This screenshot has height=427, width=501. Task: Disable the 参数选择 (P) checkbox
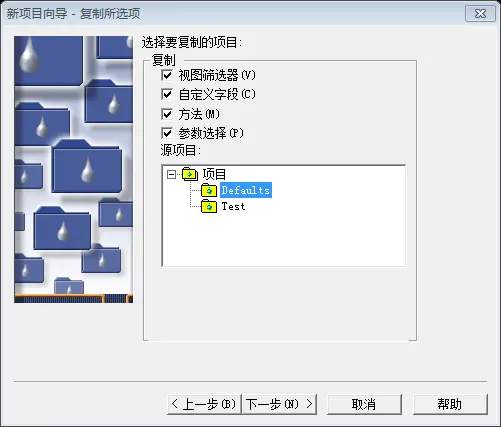pos(167,133)
